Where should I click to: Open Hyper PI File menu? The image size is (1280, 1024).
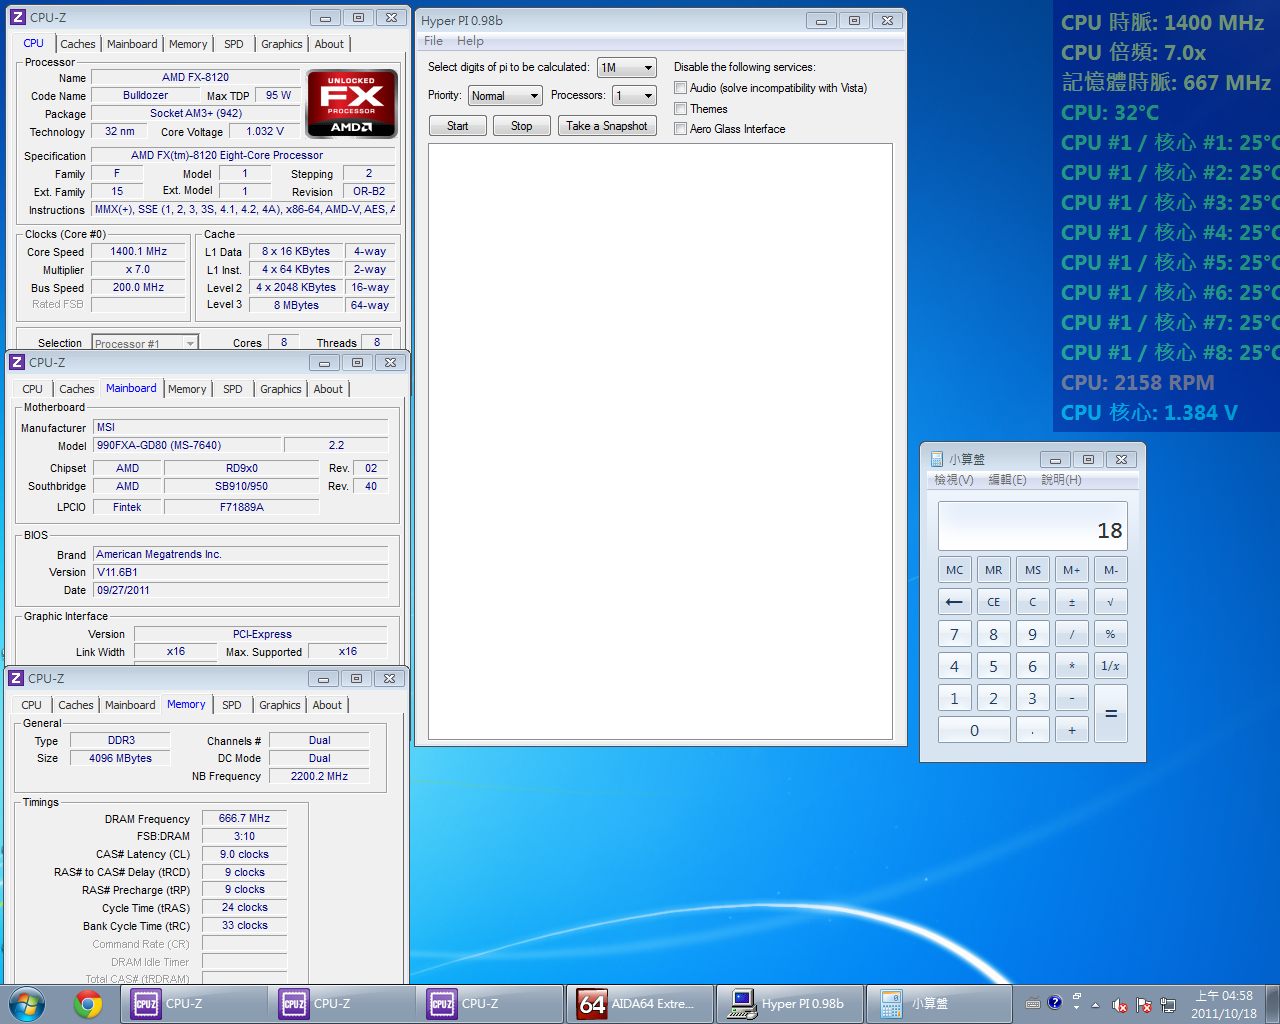[x=433, y=41]
